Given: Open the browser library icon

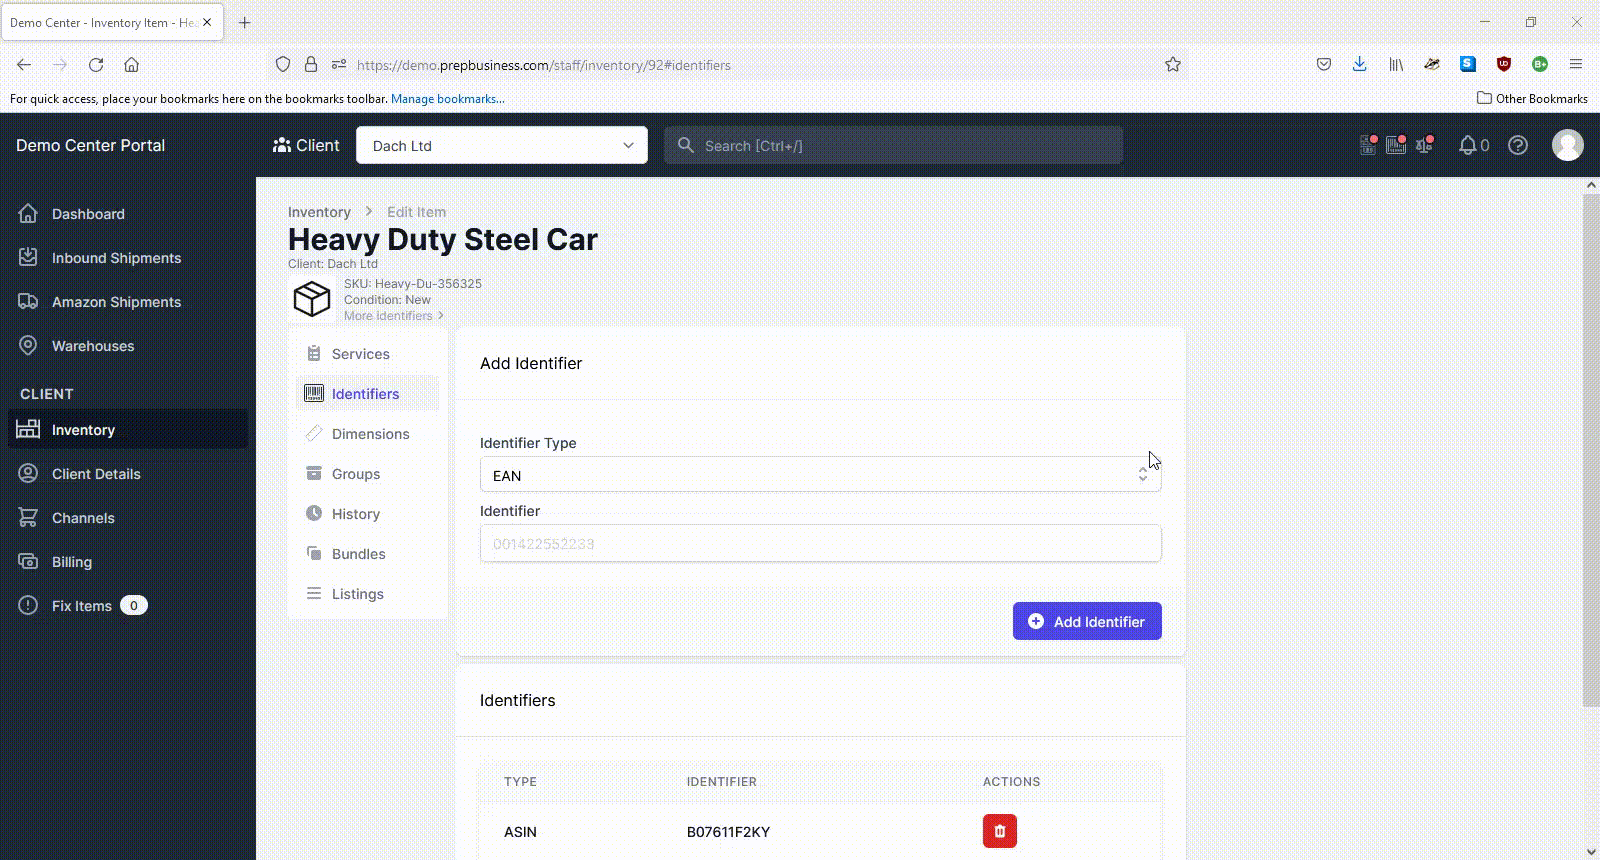Looking at the screenshot, I should (1395, 64).
